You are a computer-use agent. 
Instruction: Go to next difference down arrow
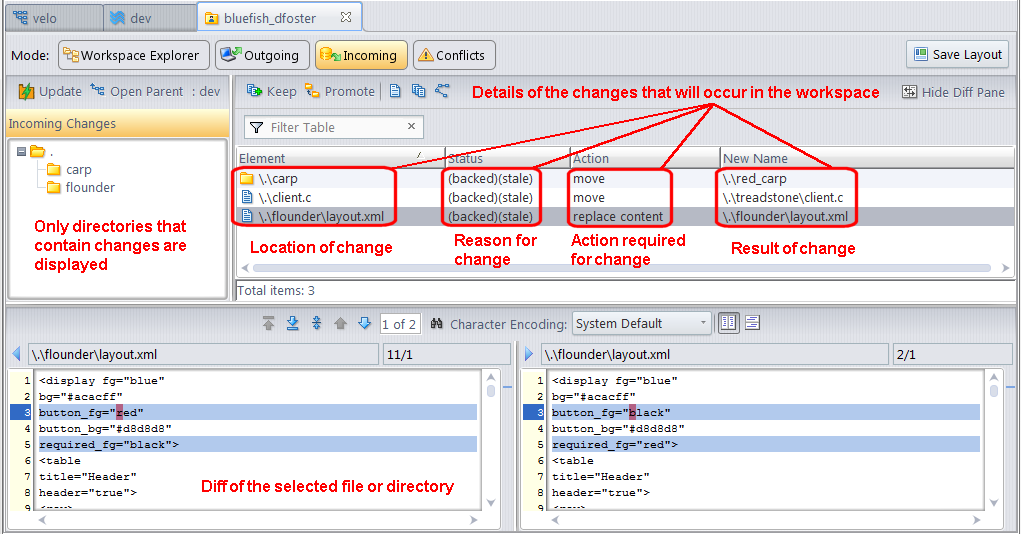(364, 324)
